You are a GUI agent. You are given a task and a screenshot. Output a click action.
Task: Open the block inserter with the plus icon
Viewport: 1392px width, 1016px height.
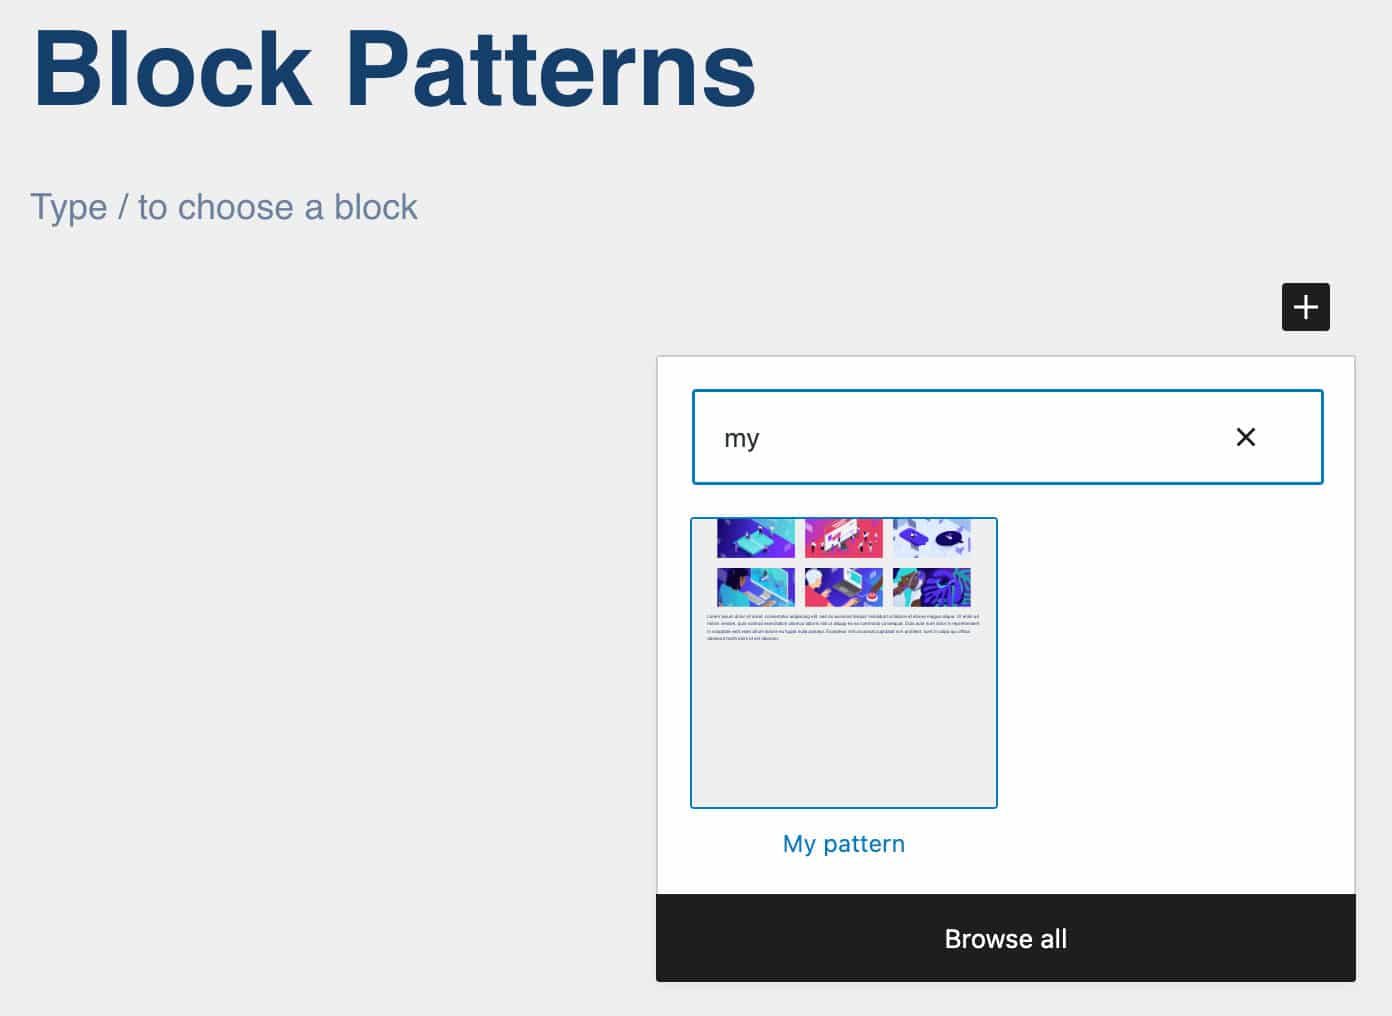(1305, 306)
